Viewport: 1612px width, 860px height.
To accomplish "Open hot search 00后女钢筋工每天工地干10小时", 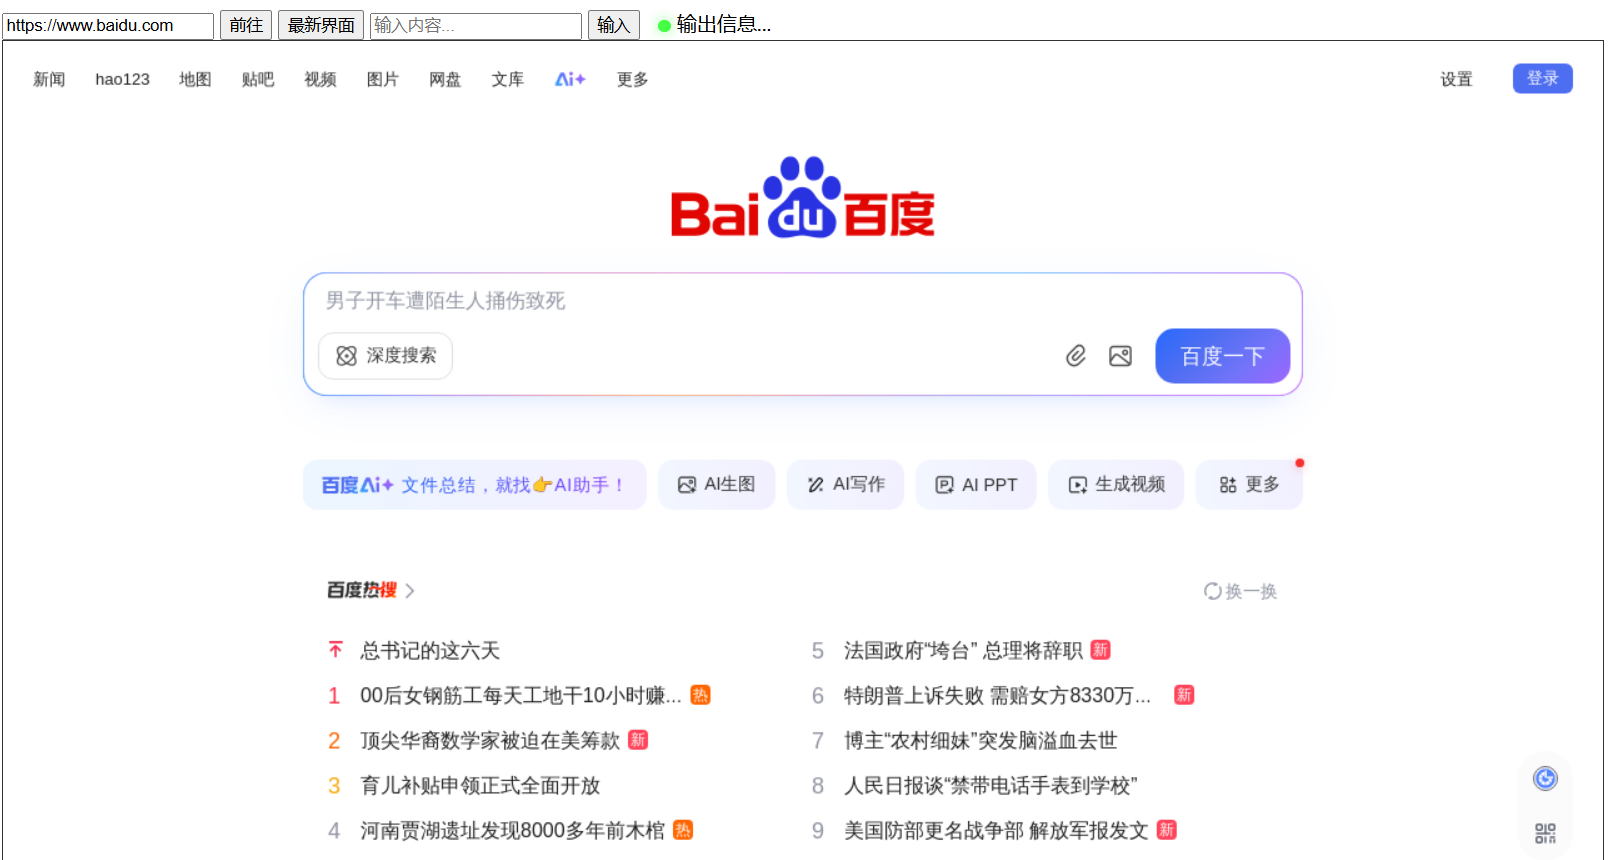I will 521,695.
